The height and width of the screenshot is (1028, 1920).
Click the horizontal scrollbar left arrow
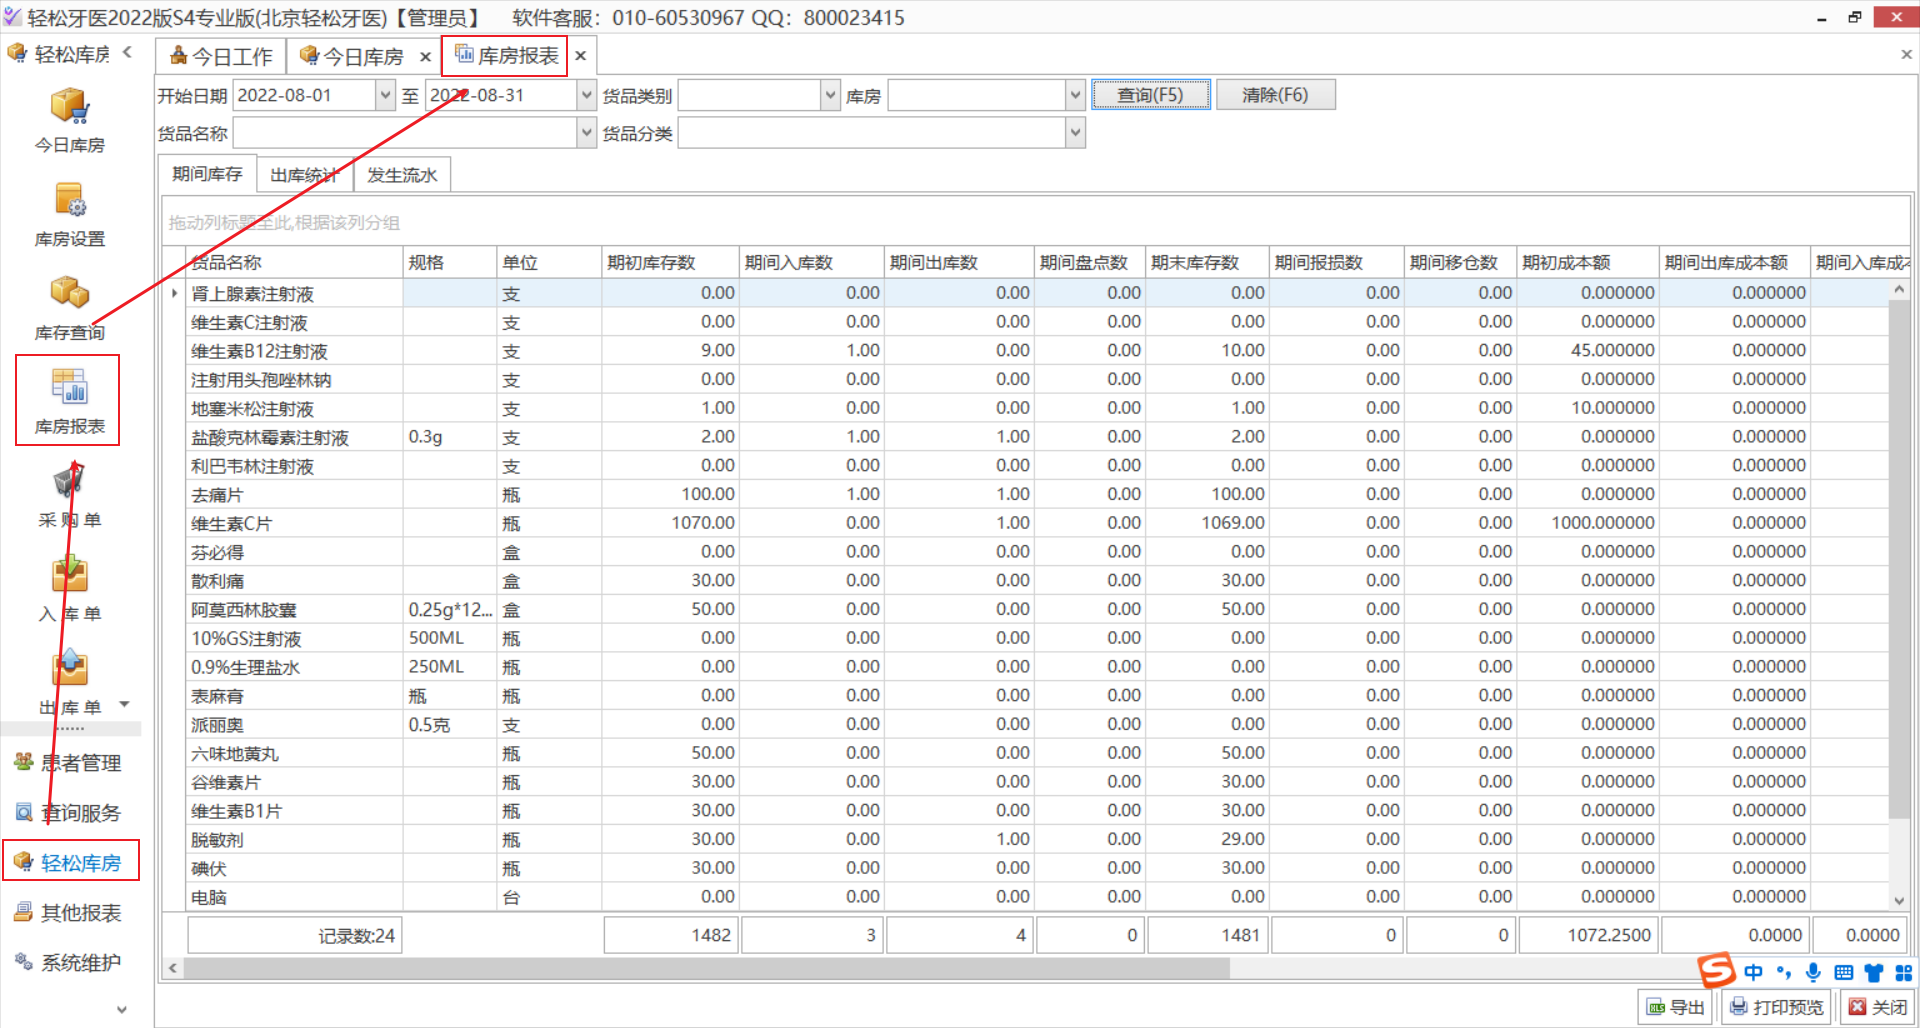pyautogui.click(x=173, y=968)
